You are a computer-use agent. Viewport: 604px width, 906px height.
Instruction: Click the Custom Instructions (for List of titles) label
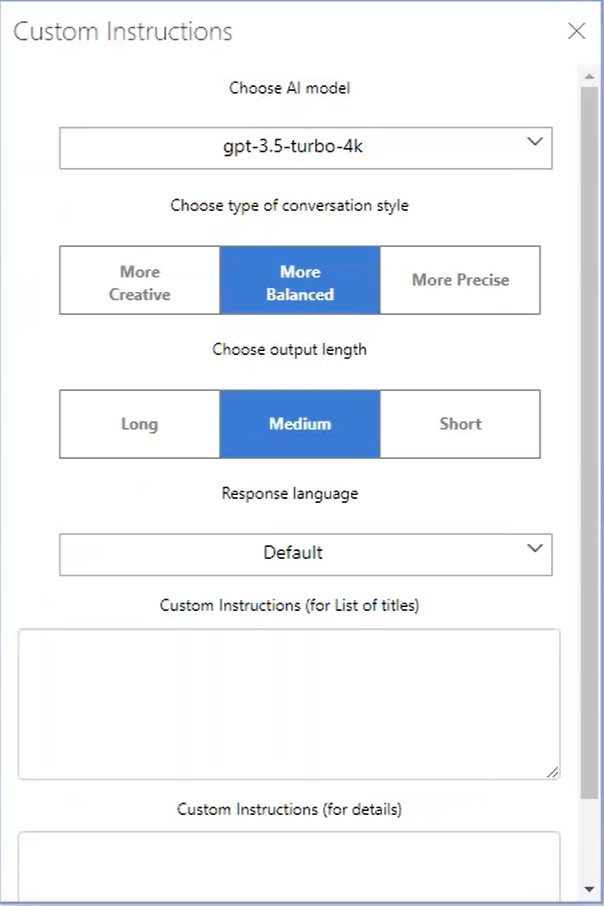click(289, 606)
